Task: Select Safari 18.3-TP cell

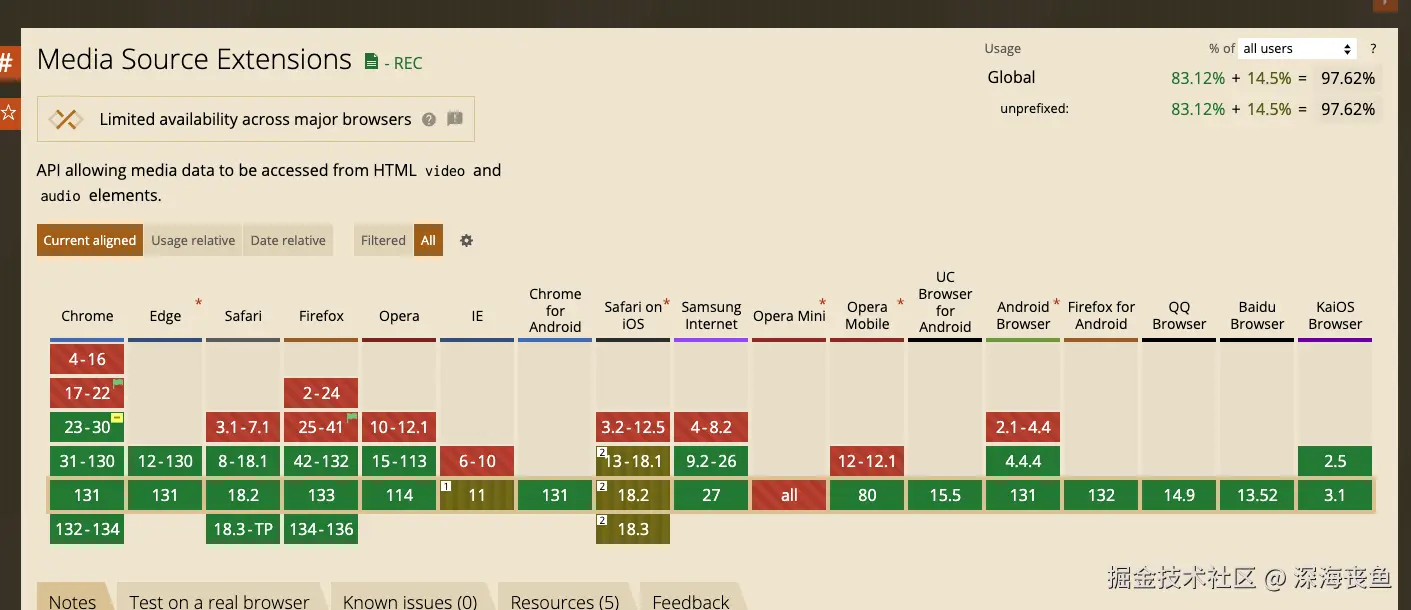Action: (x=243, y=529)
